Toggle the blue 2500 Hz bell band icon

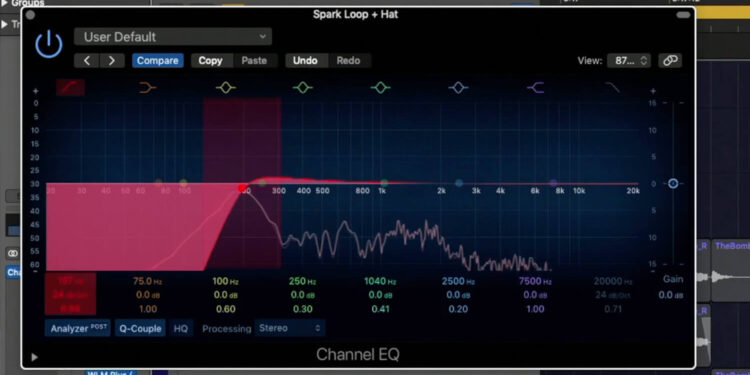[x=458, y=88]
